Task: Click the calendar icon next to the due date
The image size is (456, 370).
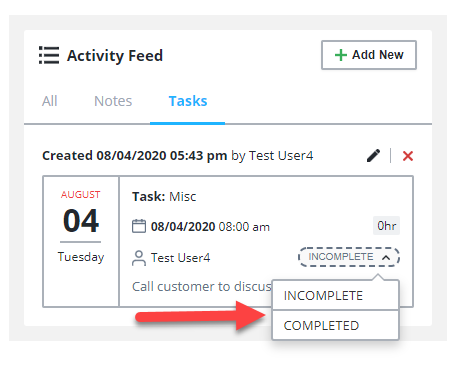Action: 139,226
